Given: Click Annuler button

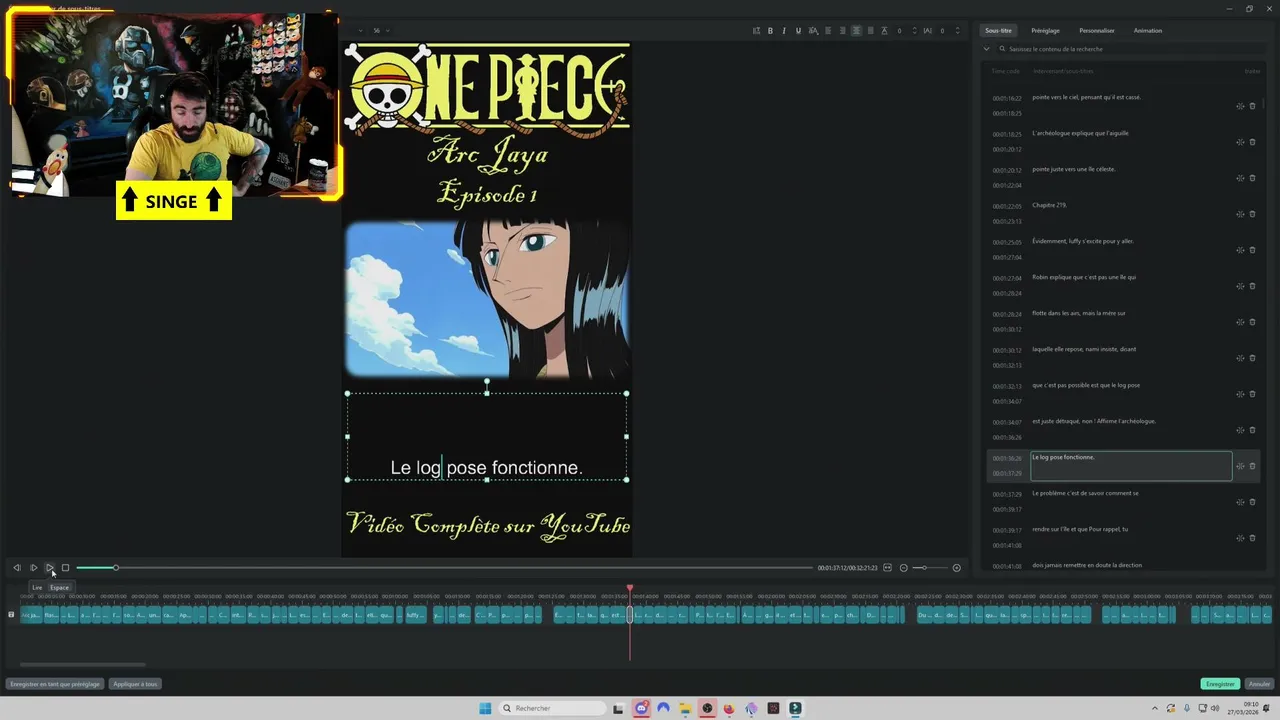Looking at the screenshot, I should [x=1258, y=684].
